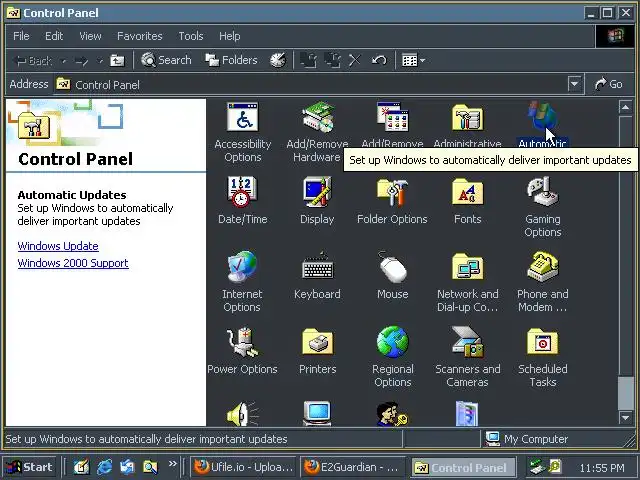Click the Start button
This screenshot has width=640, height=480.
29,467
